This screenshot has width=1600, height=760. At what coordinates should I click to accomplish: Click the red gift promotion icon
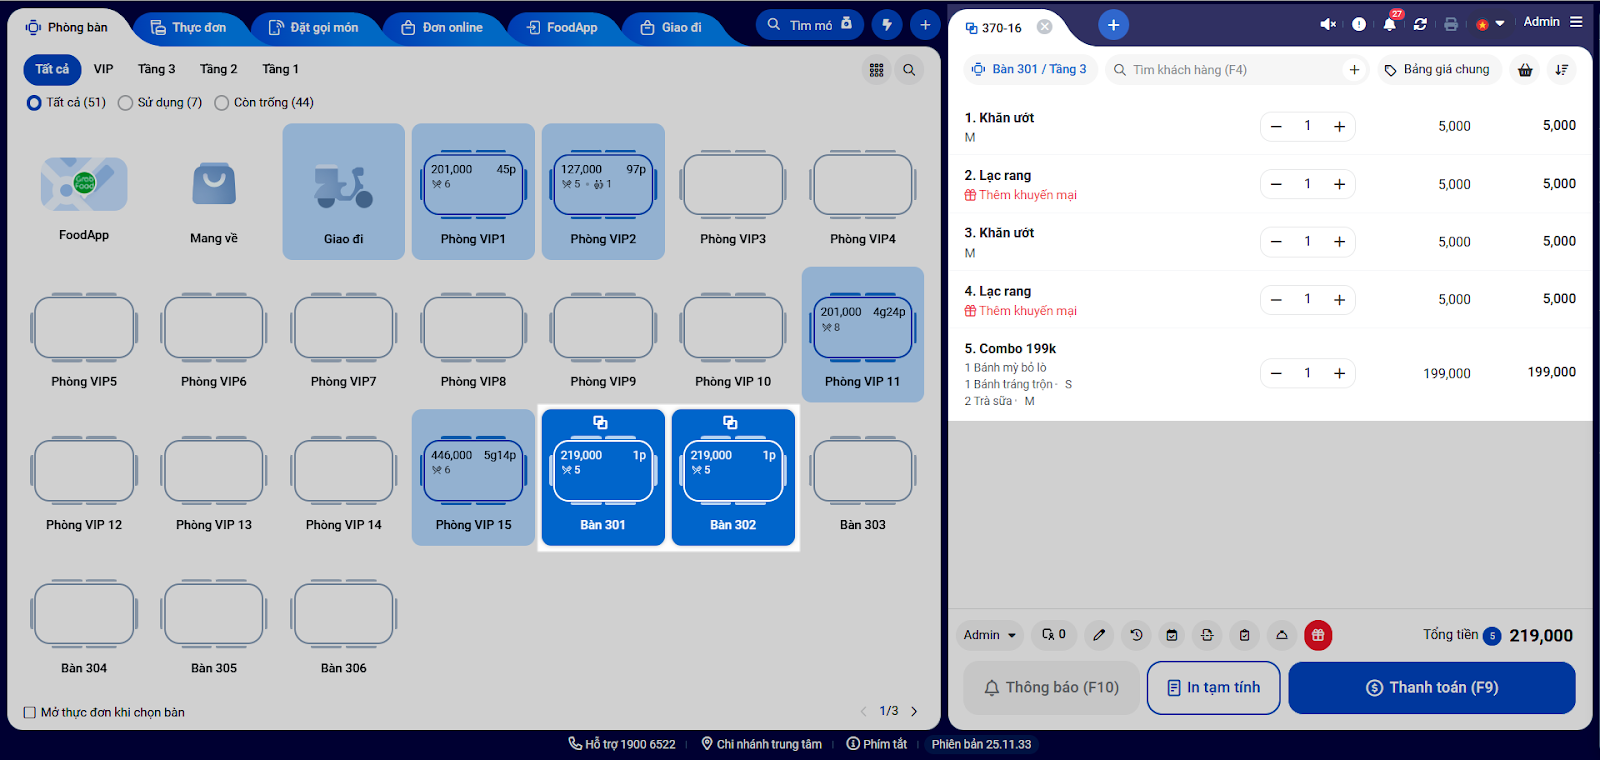pos(1318,635)
